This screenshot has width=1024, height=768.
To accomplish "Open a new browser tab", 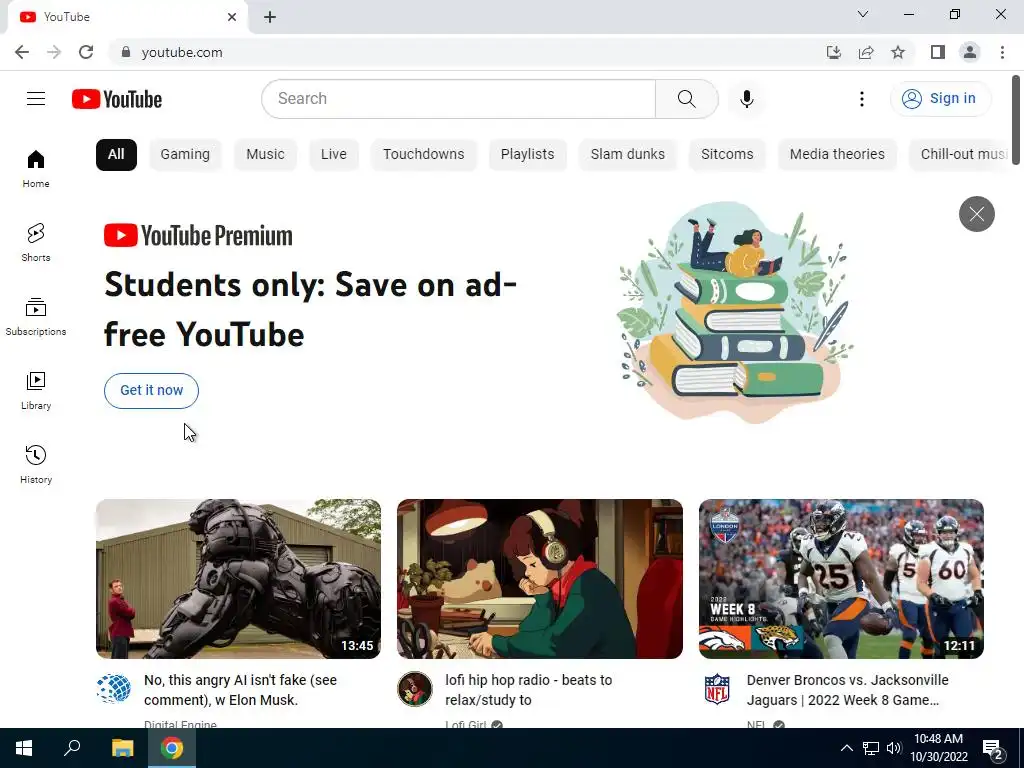I will point(270,17).
